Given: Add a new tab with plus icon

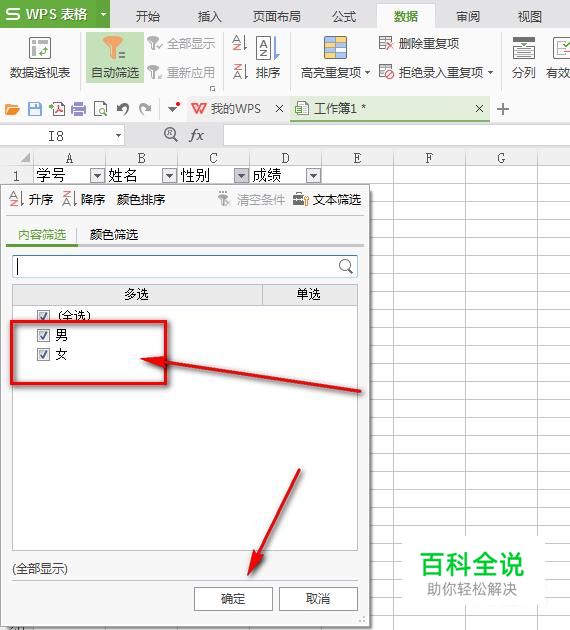Looking at the screenshot, I should point(503,109).
